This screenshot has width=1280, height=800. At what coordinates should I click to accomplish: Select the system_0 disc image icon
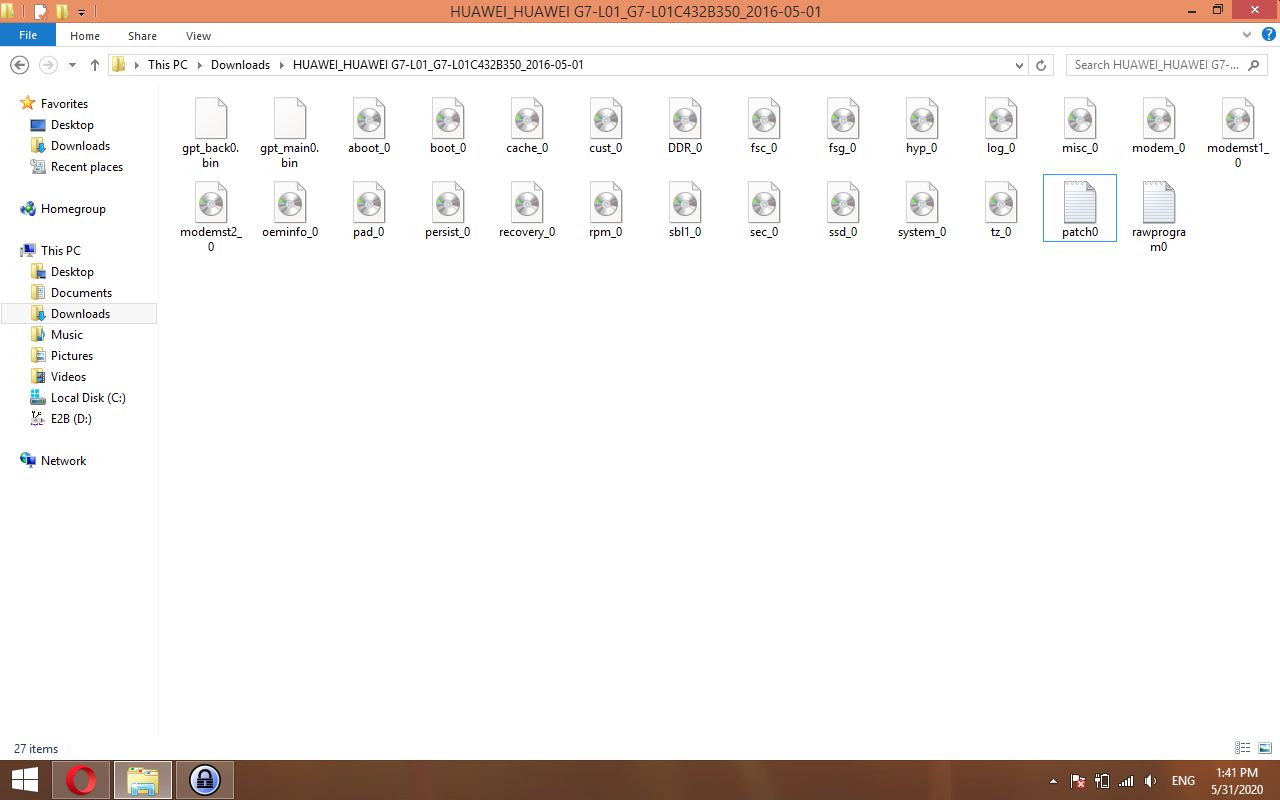[922, 202]
